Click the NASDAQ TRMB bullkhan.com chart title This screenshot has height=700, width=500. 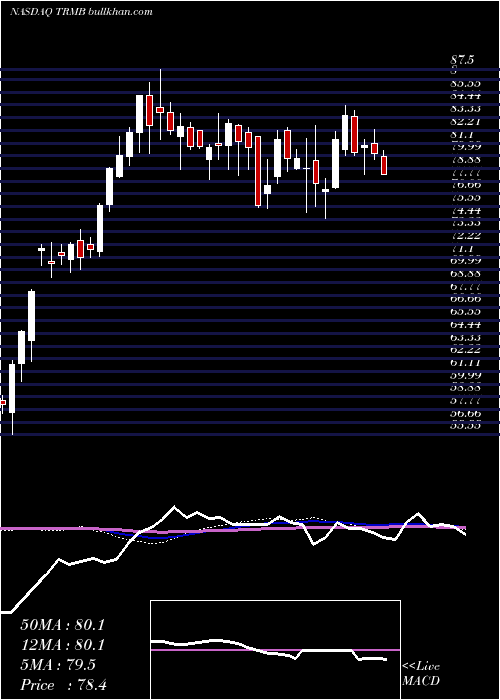point(81,12)
